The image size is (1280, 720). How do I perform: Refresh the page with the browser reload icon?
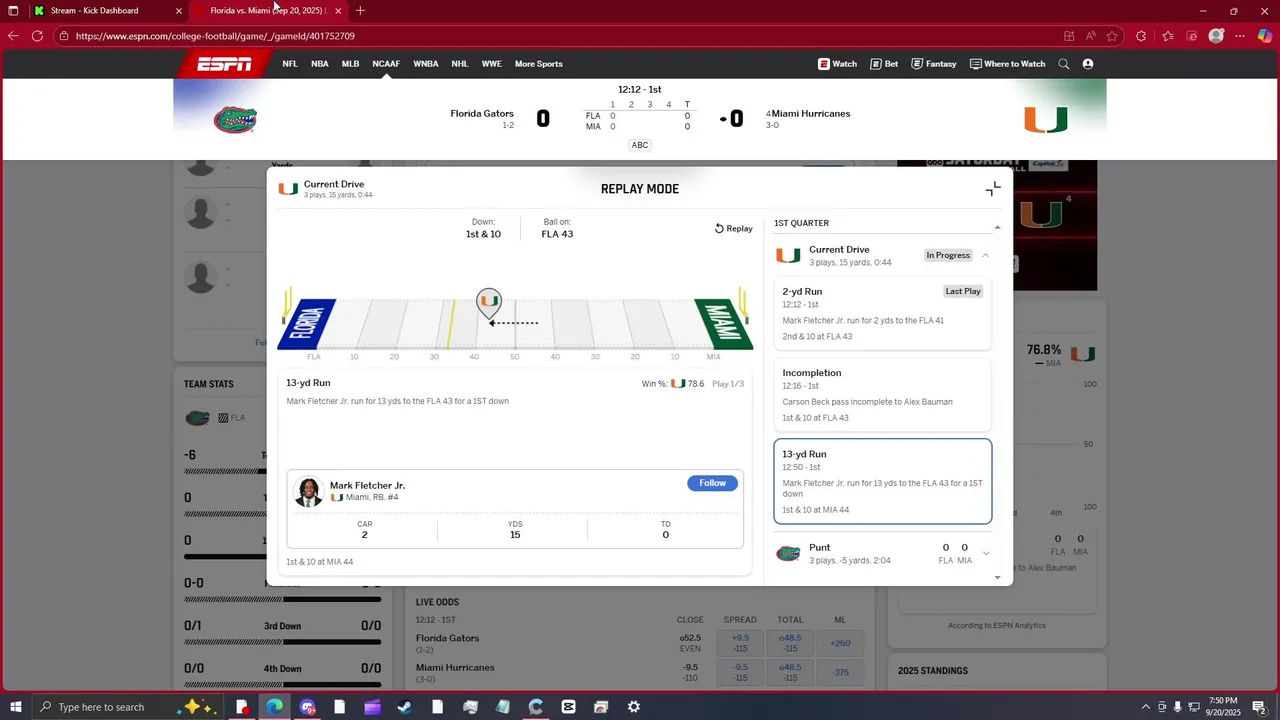tap(37, 36)
